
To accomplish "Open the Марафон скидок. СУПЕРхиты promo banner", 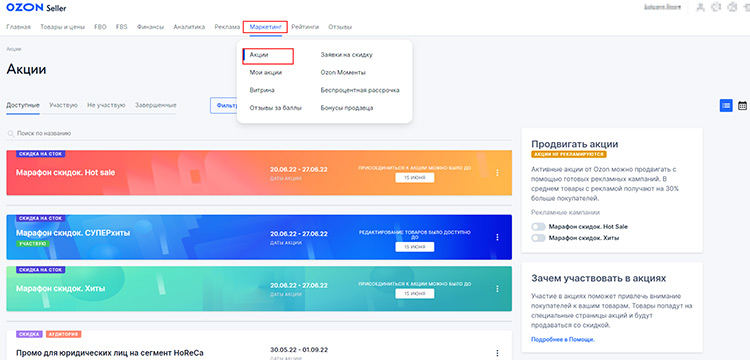I will click(x=259, y=237).
